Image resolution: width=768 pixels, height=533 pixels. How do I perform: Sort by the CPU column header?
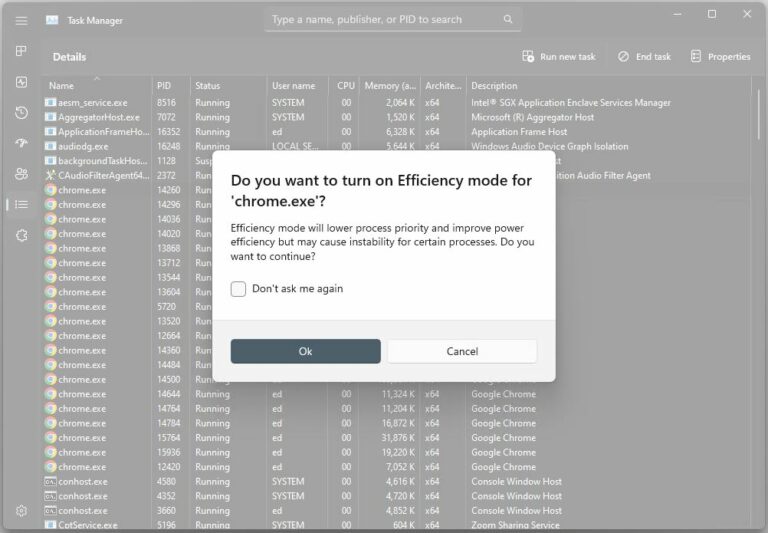[x=346, y=86]
